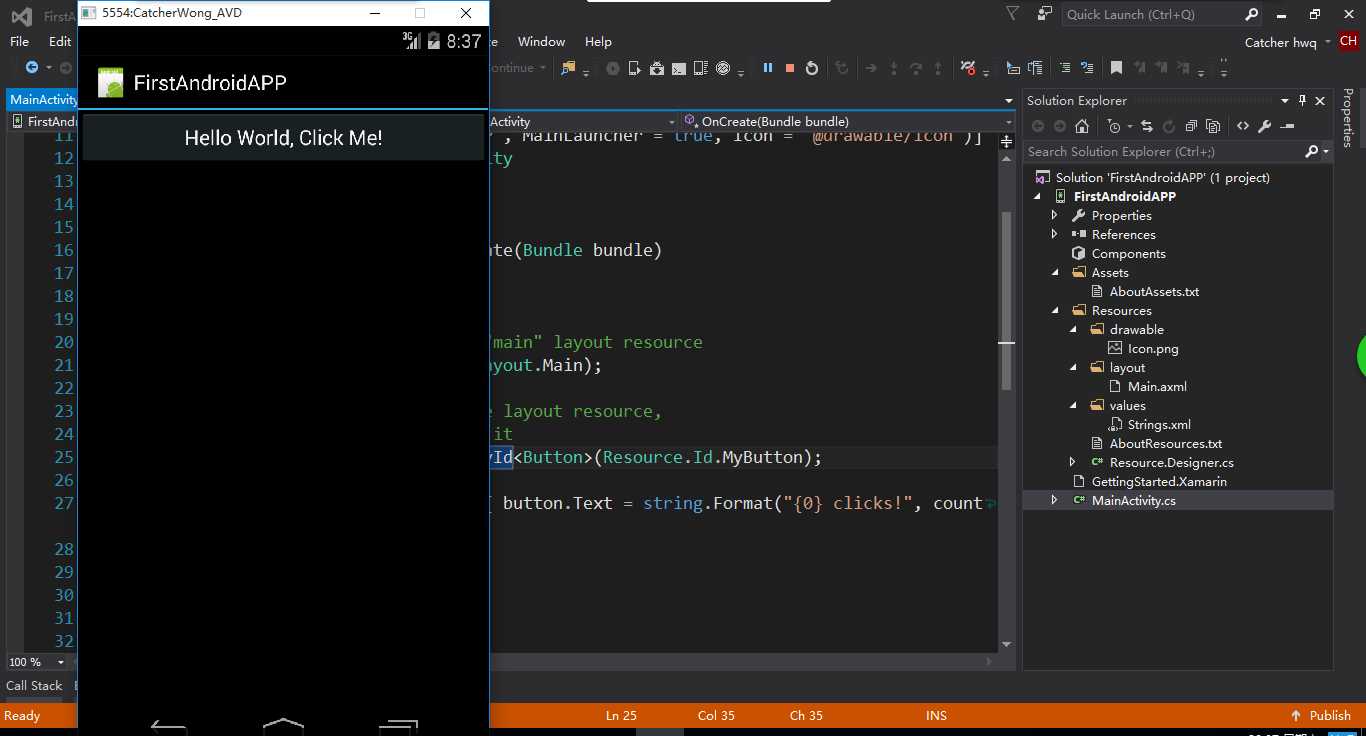1366x736 pixels.
Task: Click the feedback icon beside Quick Launch
Action: [1045, 14]
